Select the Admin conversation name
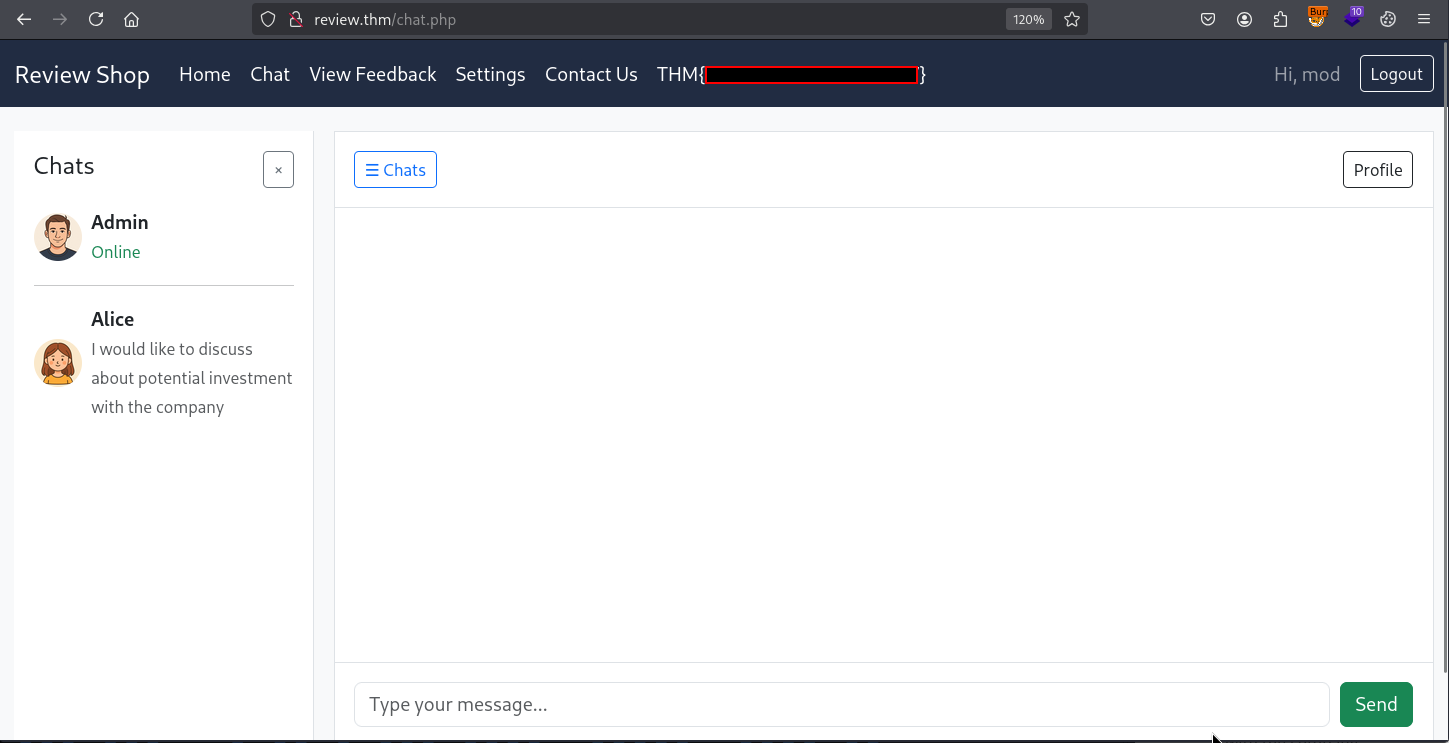1449x743 pixels. point(120,222)
